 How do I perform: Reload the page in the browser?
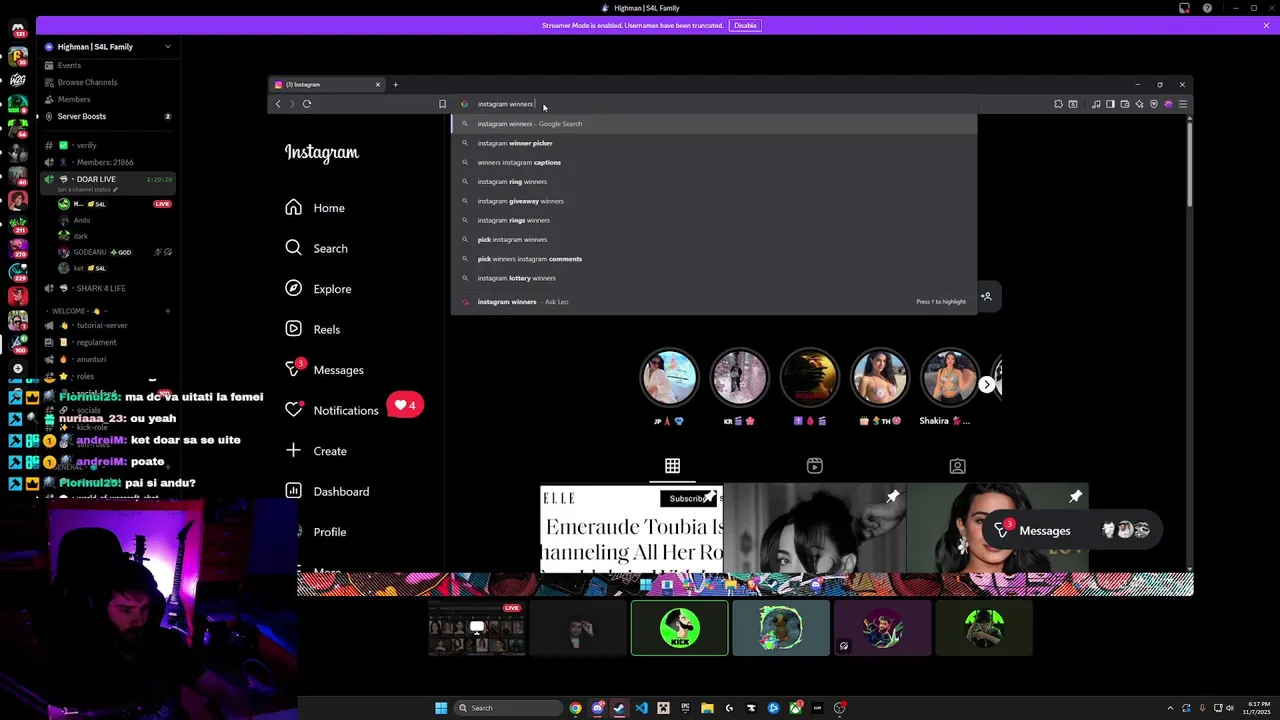307,104
